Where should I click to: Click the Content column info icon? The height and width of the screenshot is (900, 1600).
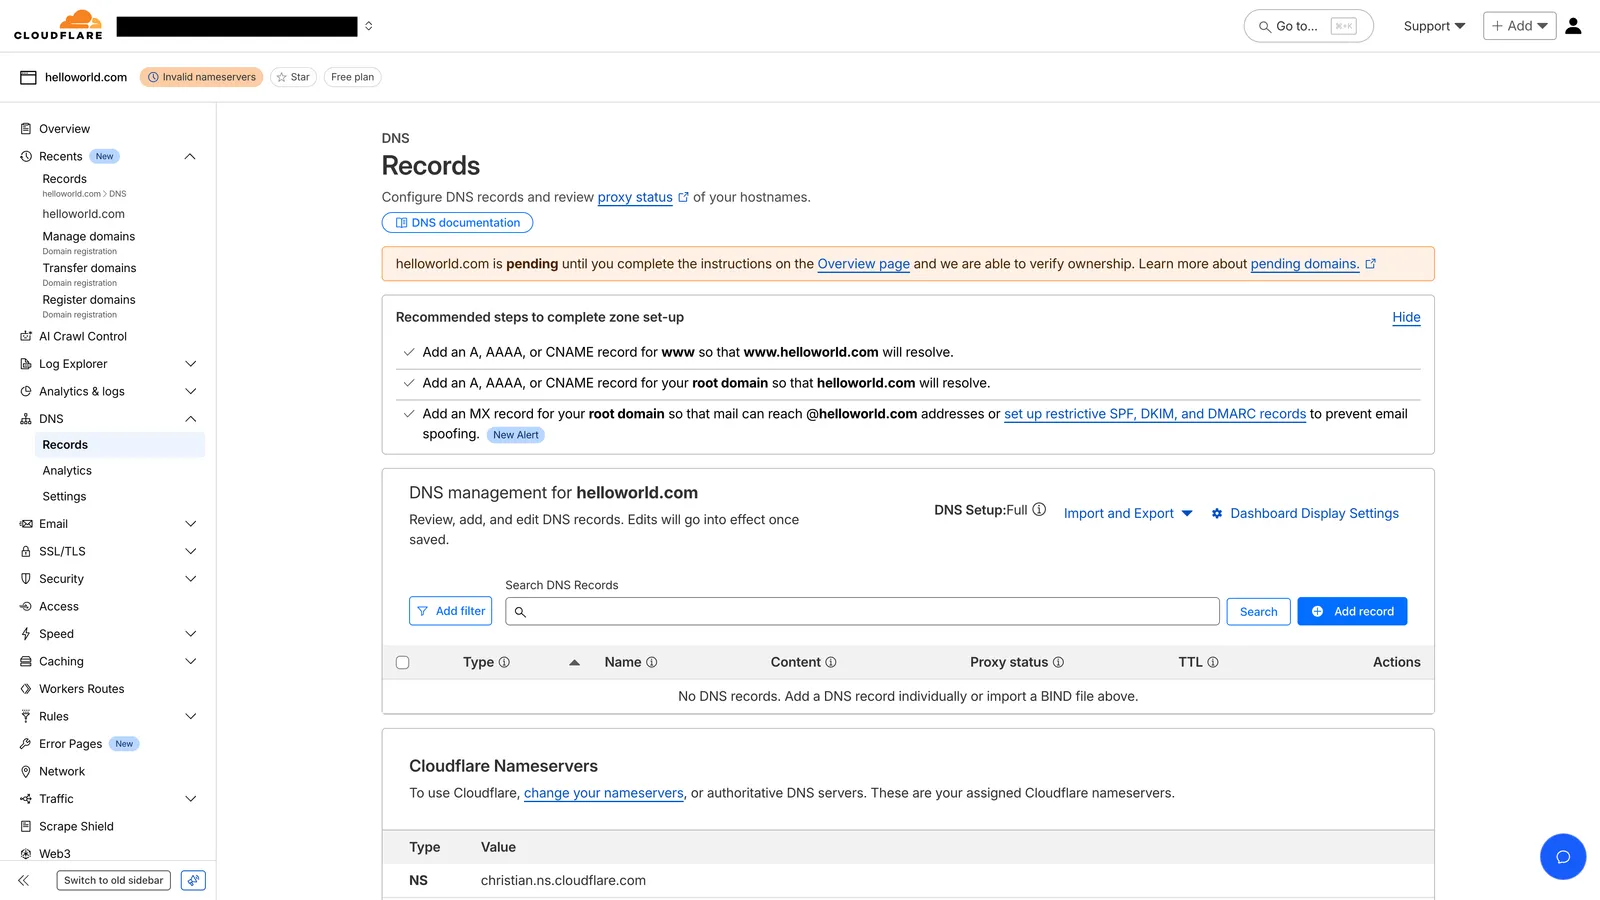830,663
